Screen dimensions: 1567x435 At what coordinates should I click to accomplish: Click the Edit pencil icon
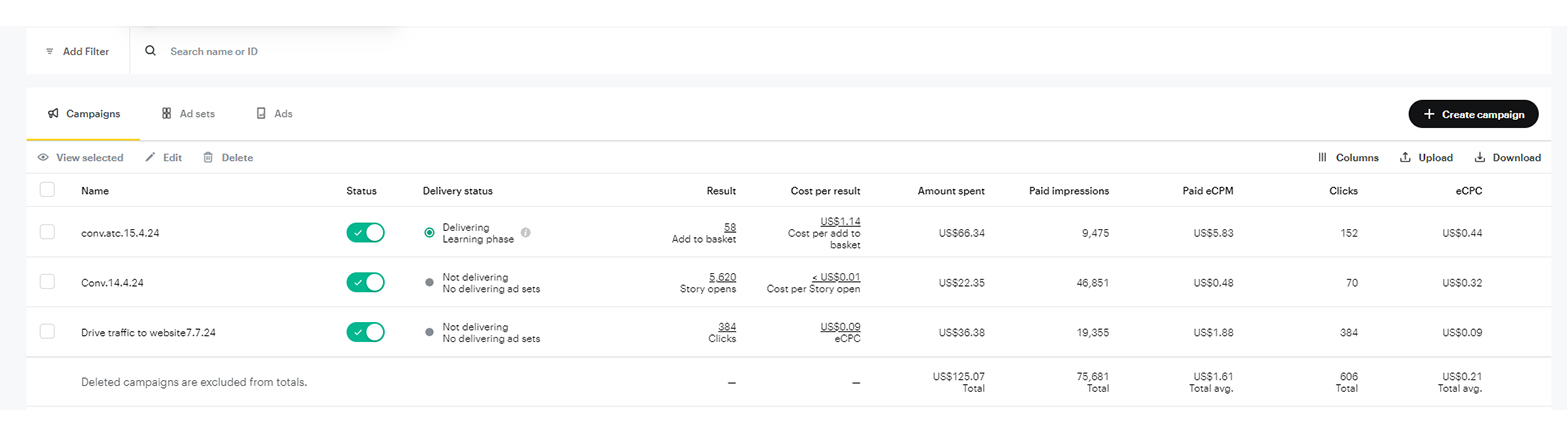151,158
